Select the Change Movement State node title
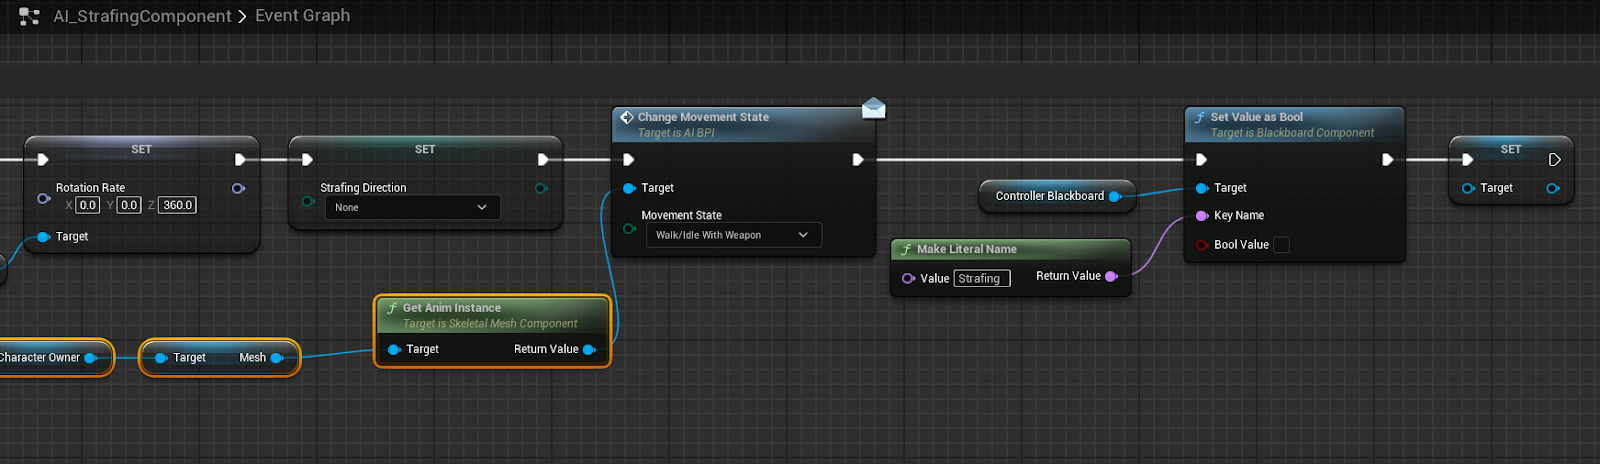 [x=703, y=117]
